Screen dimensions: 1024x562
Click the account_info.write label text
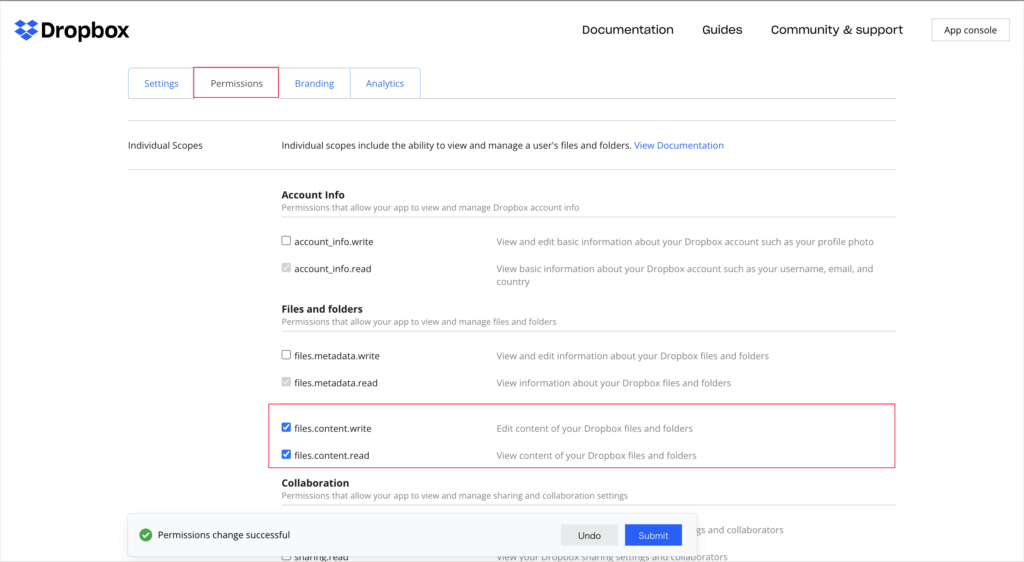(334, 242)
